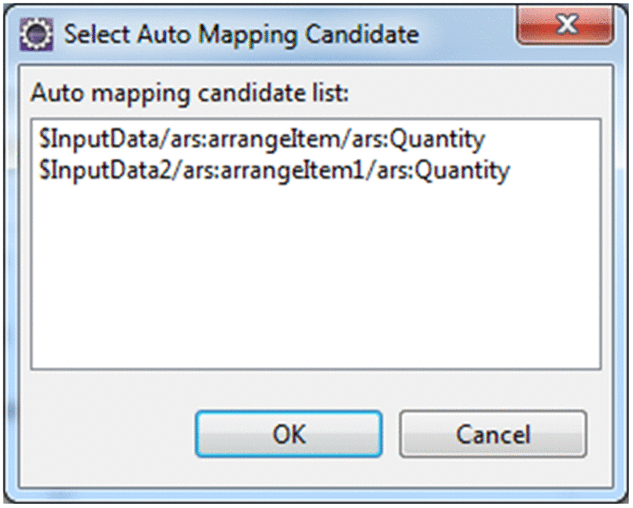633x508 pixels.
Task: Click the Select Auto Mapping Candidate title text
Action: [240, 34]
